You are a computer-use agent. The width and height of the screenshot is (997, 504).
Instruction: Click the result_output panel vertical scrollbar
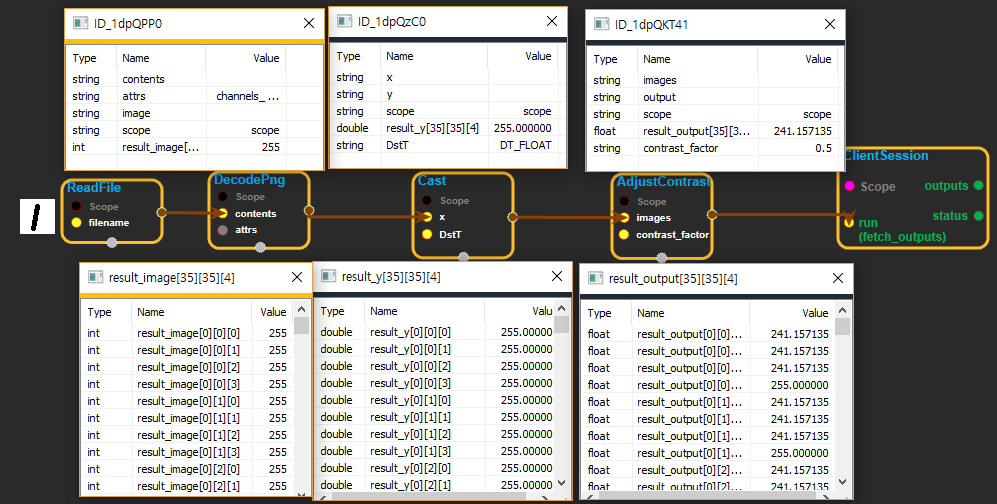tap(843, 400)
